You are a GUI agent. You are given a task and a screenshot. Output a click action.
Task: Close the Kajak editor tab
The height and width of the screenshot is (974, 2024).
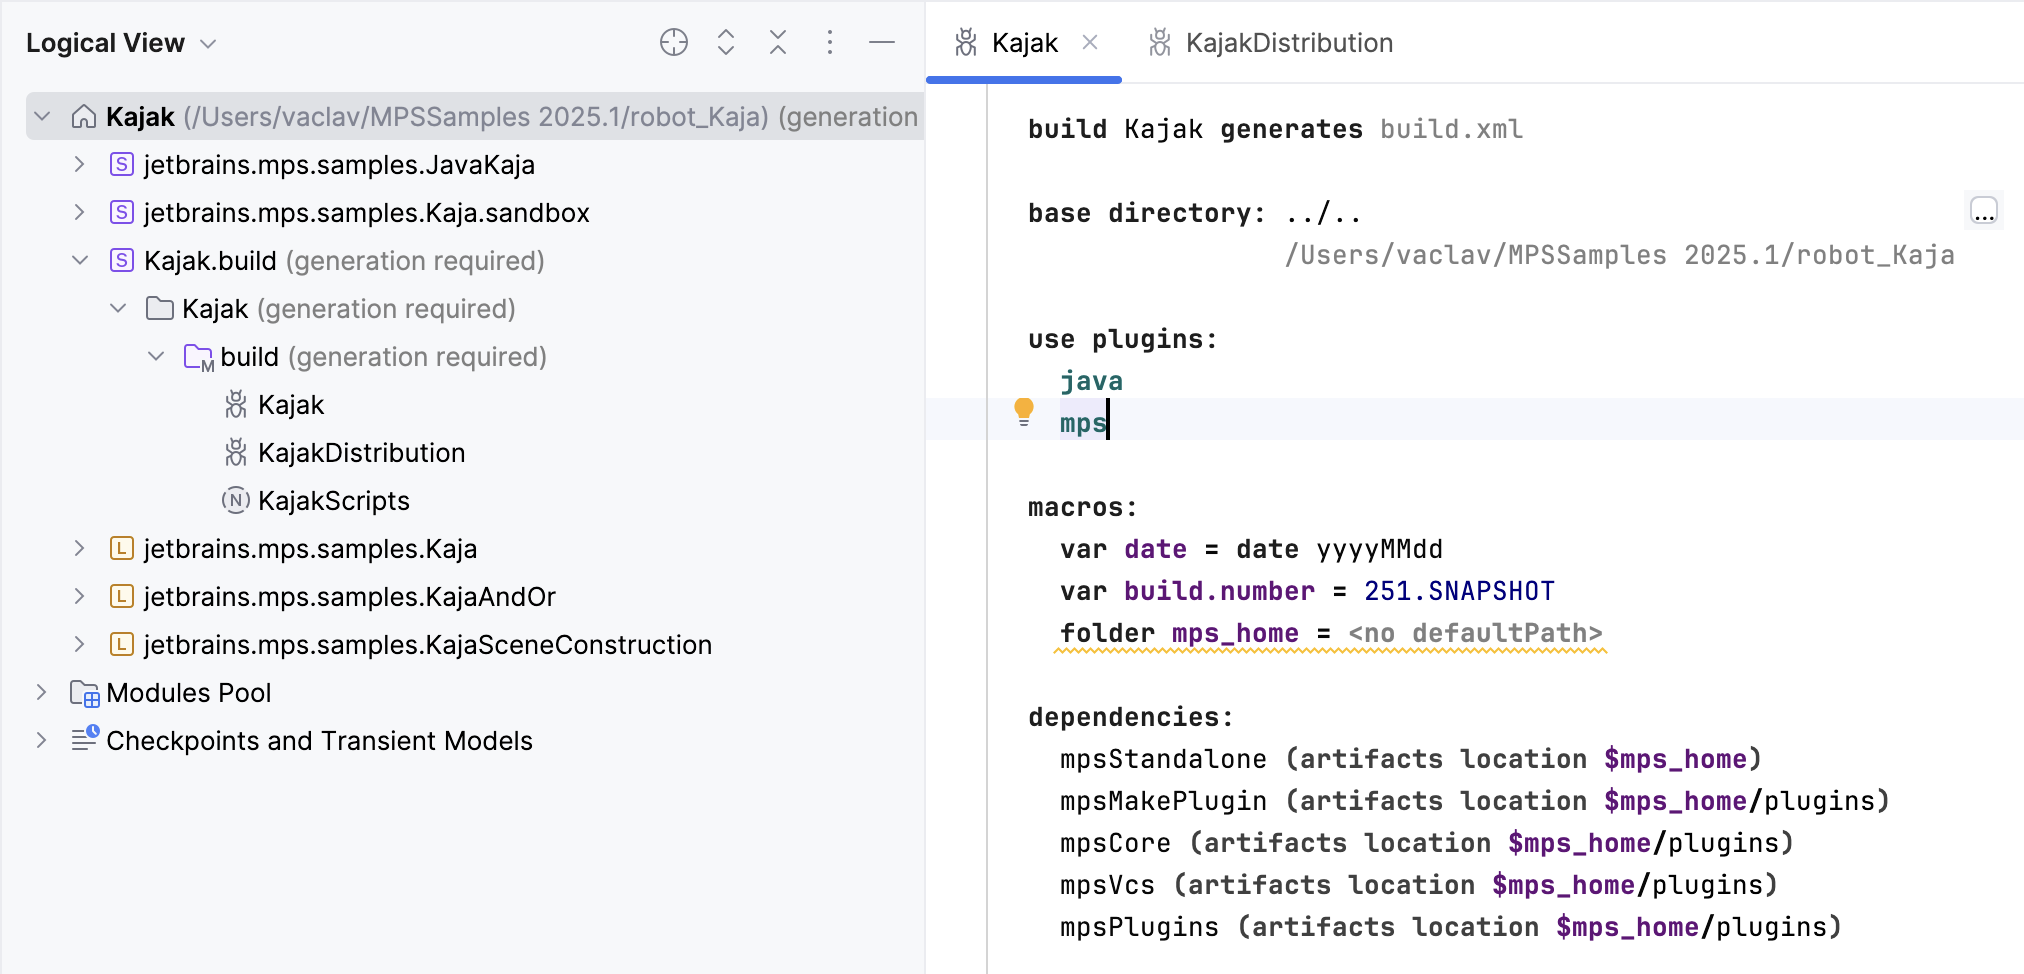click(1090, 42)
